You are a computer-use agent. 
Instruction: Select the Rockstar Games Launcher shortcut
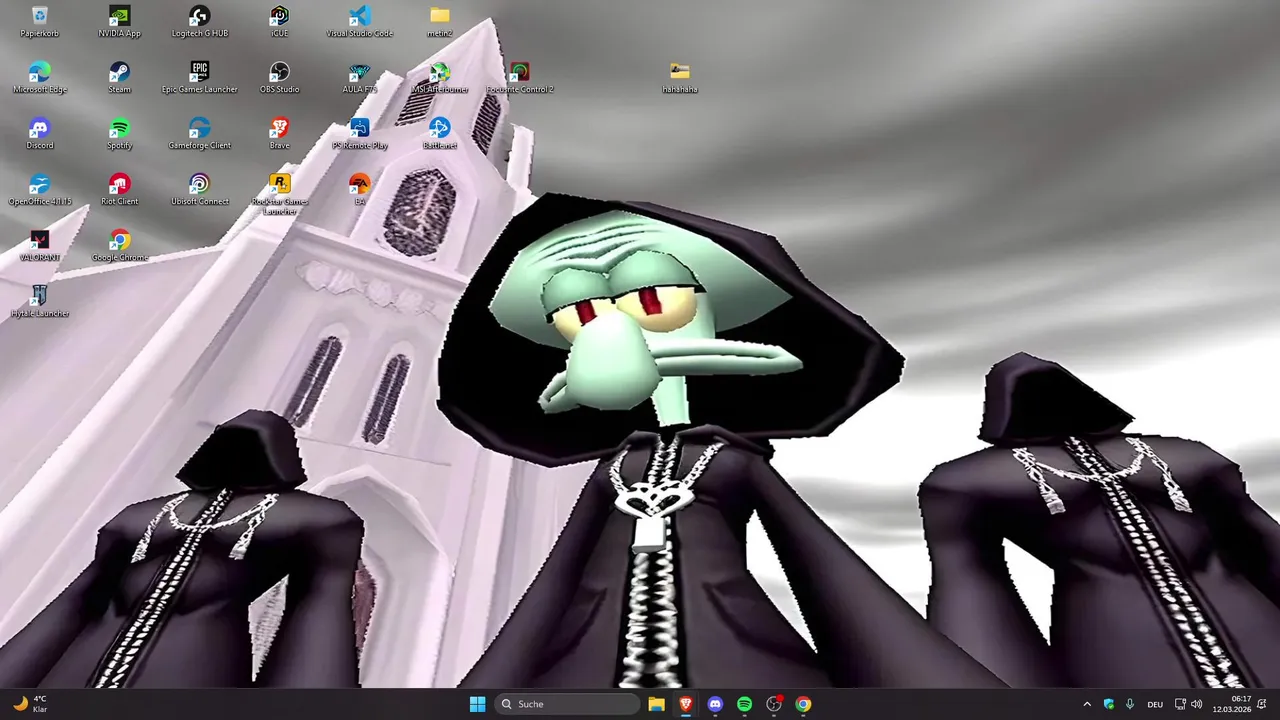coord(279,194)
